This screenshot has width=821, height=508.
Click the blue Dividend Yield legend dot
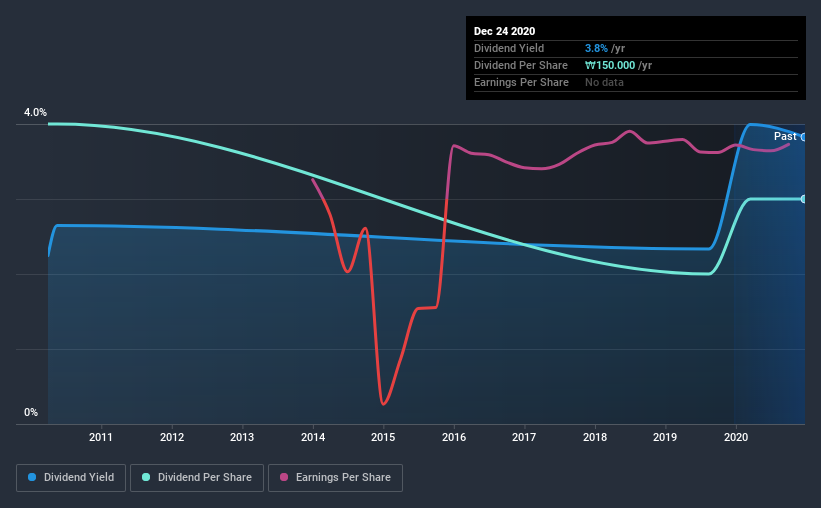[x=32, y=477]
